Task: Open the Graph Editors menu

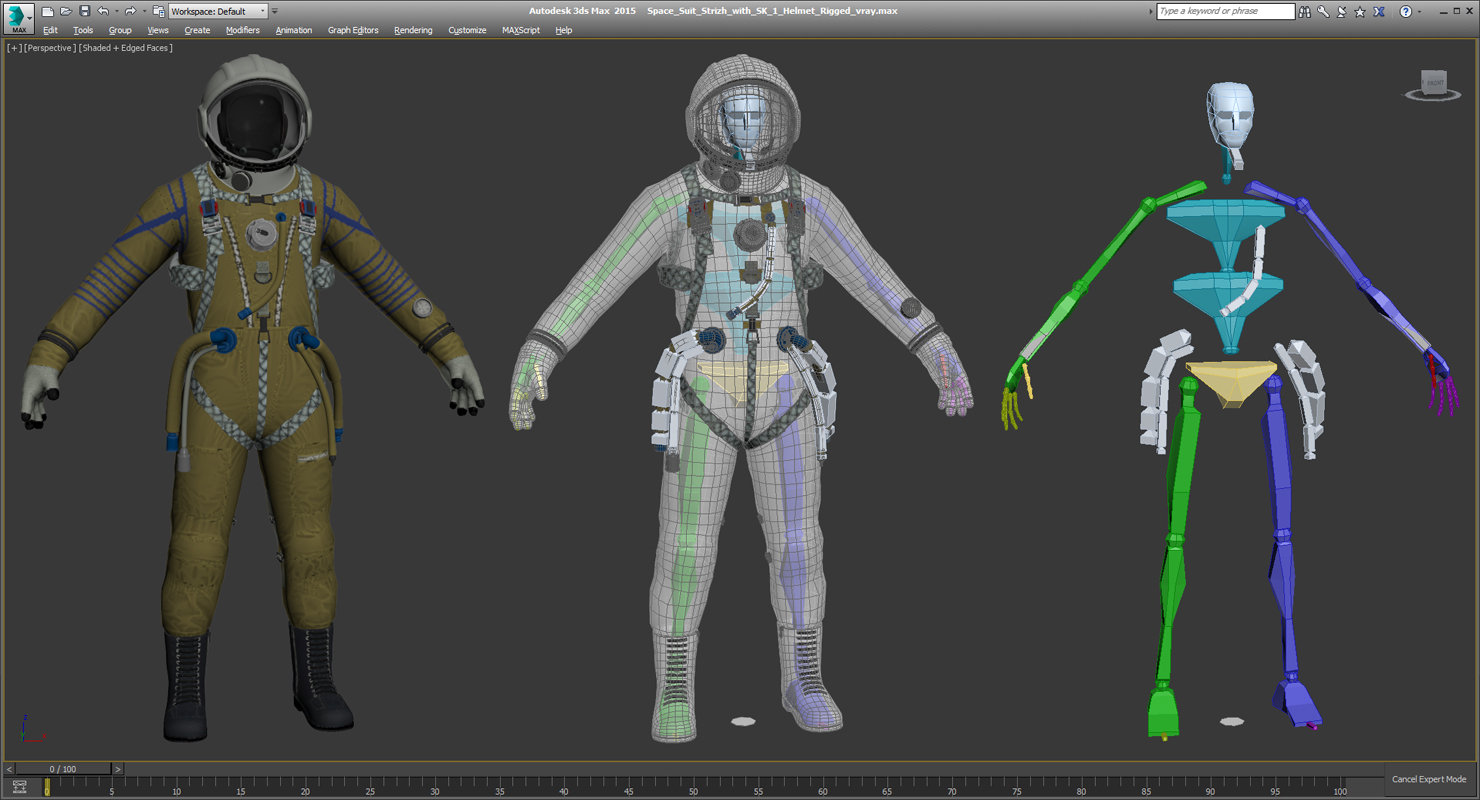Action: (x=353, y=30)
